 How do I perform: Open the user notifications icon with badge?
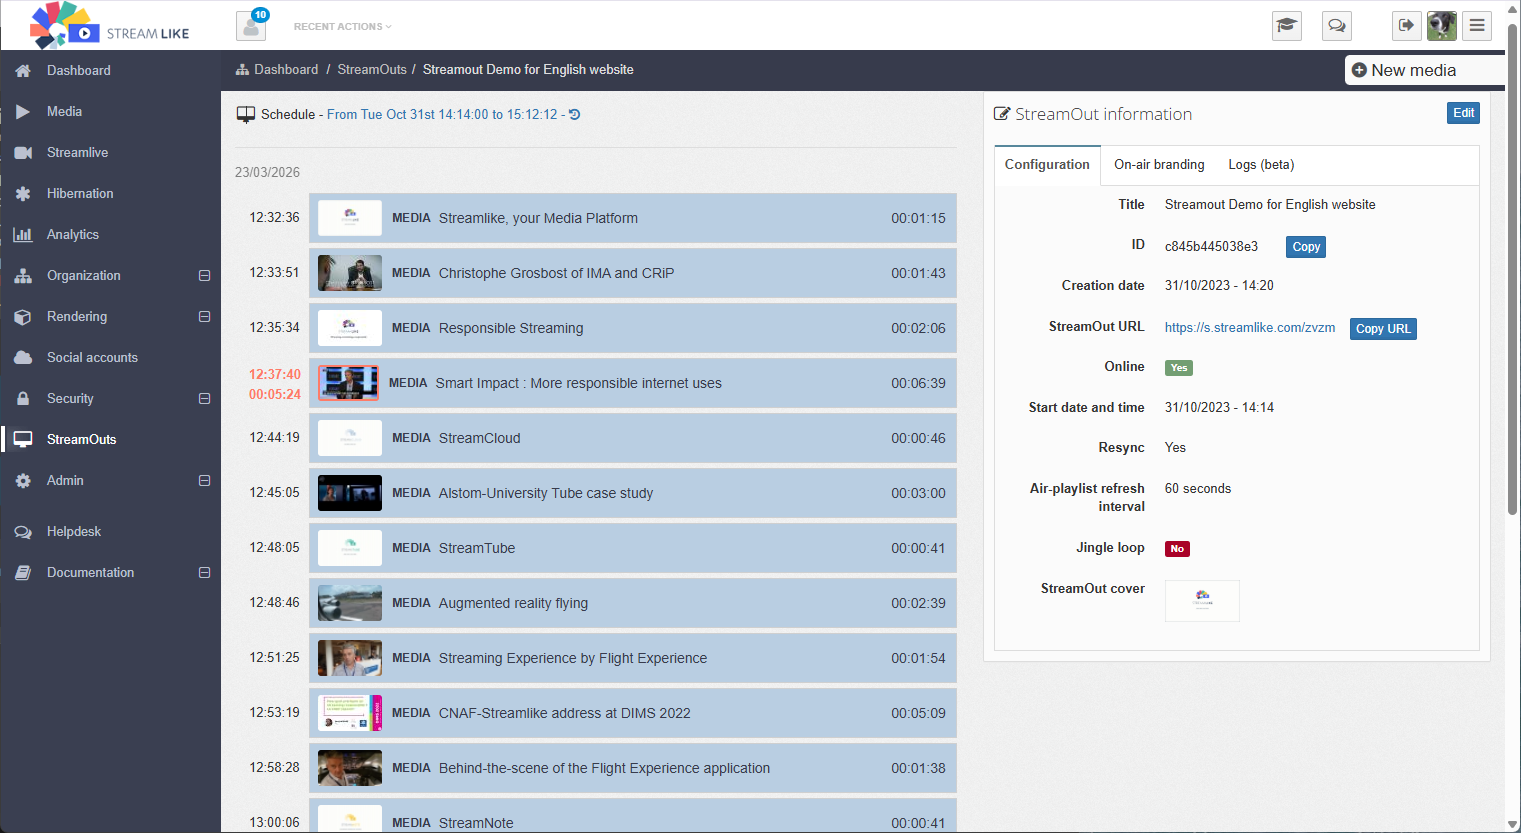[252, 25]
